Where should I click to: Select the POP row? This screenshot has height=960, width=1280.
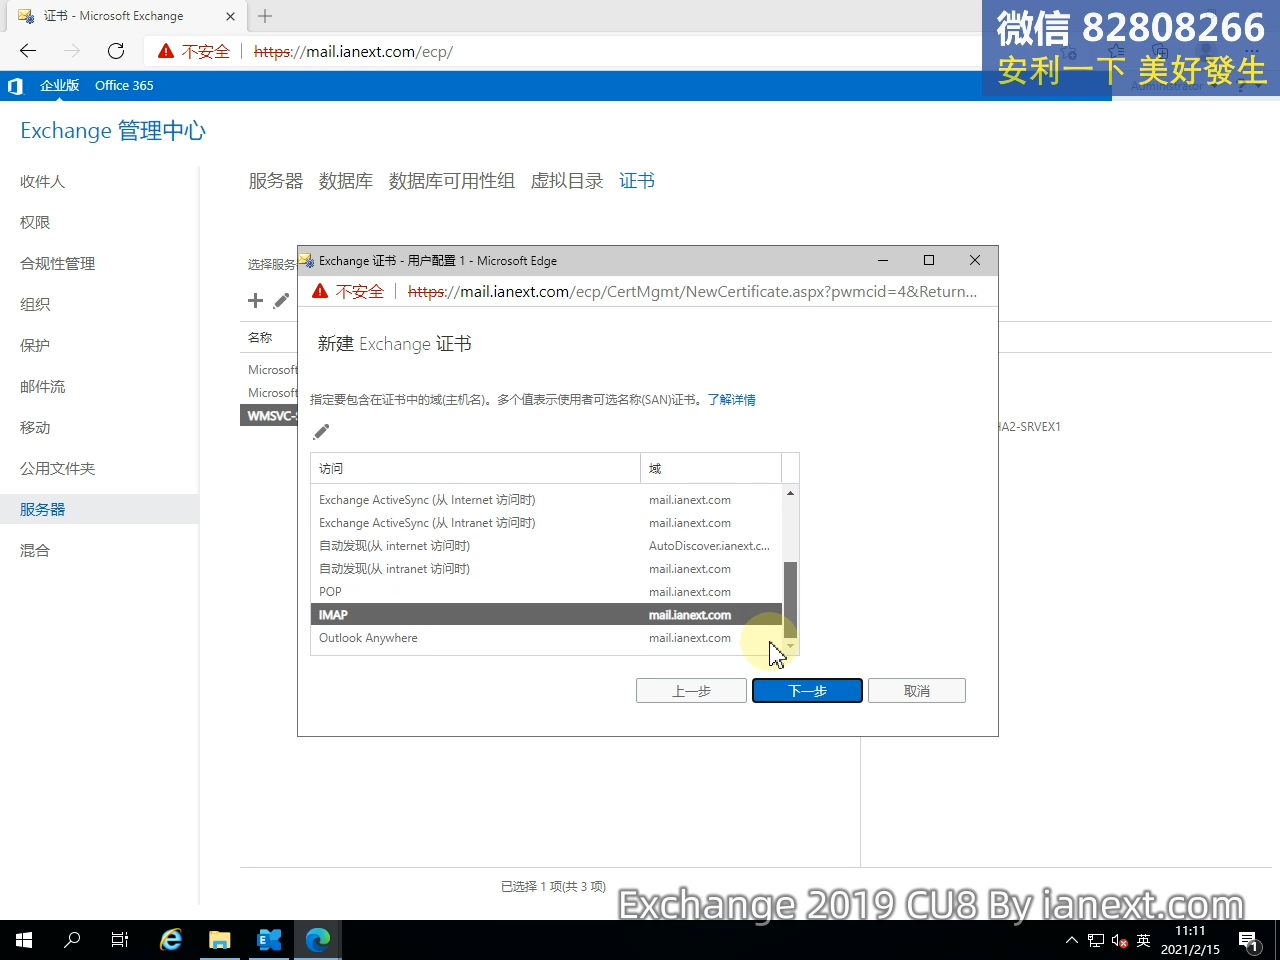coord(546,592)
